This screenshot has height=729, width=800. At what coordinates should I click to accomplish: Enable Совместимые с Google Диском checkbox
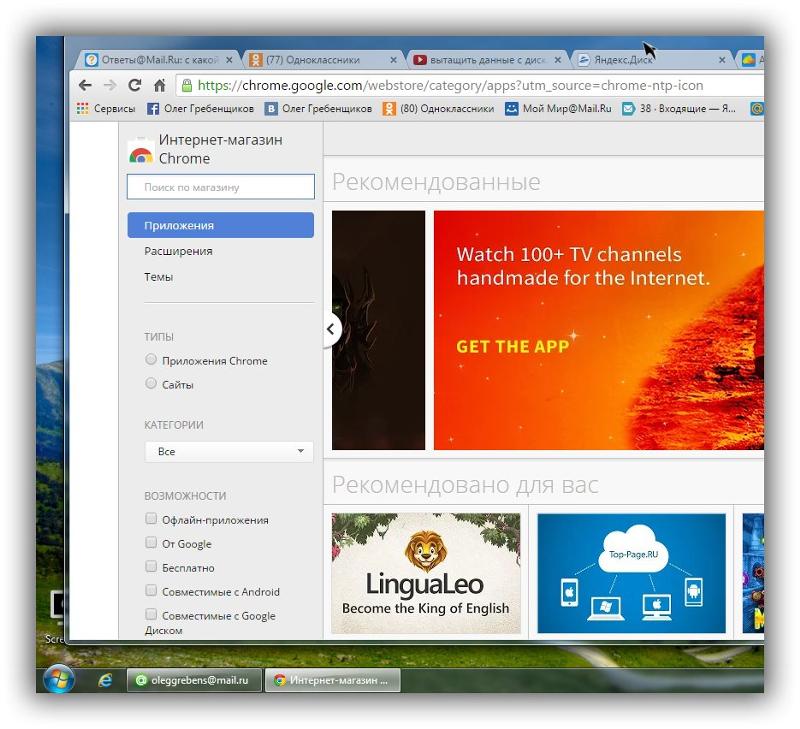pyautogui.click(x=151, y=614)
